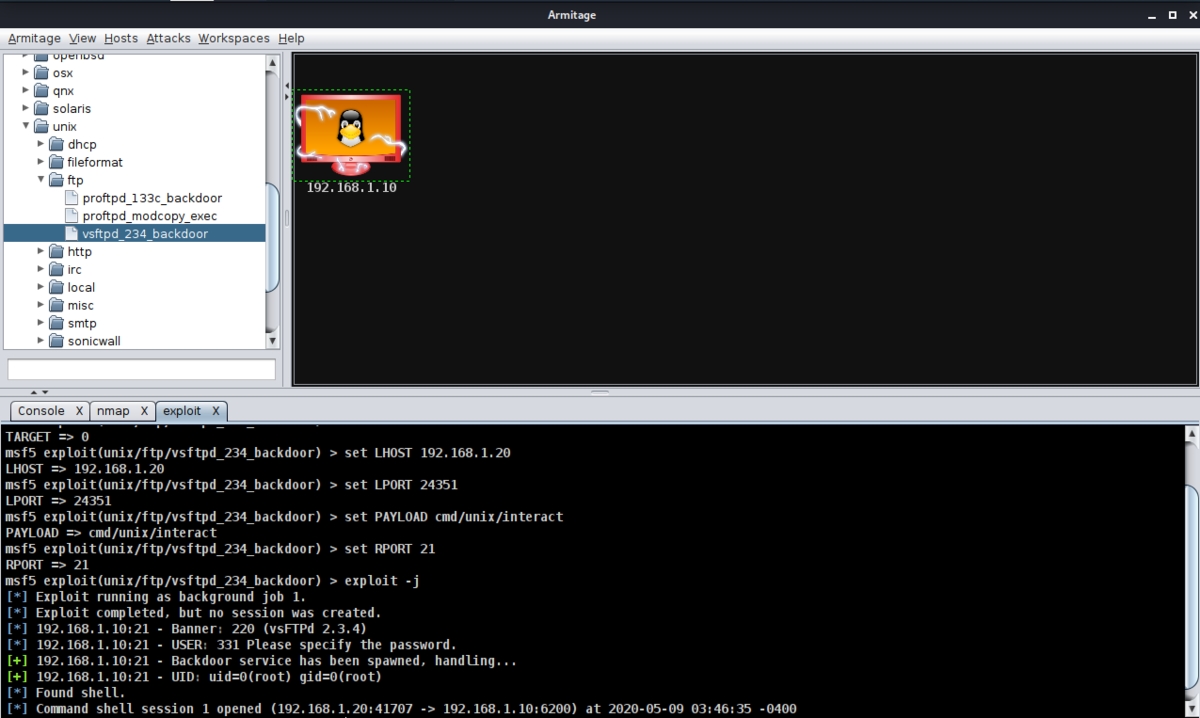This screenshot has height=718, width=1200.
Task: Select vsftpd_234_backdoor module text
Action: tap(145, 234)
